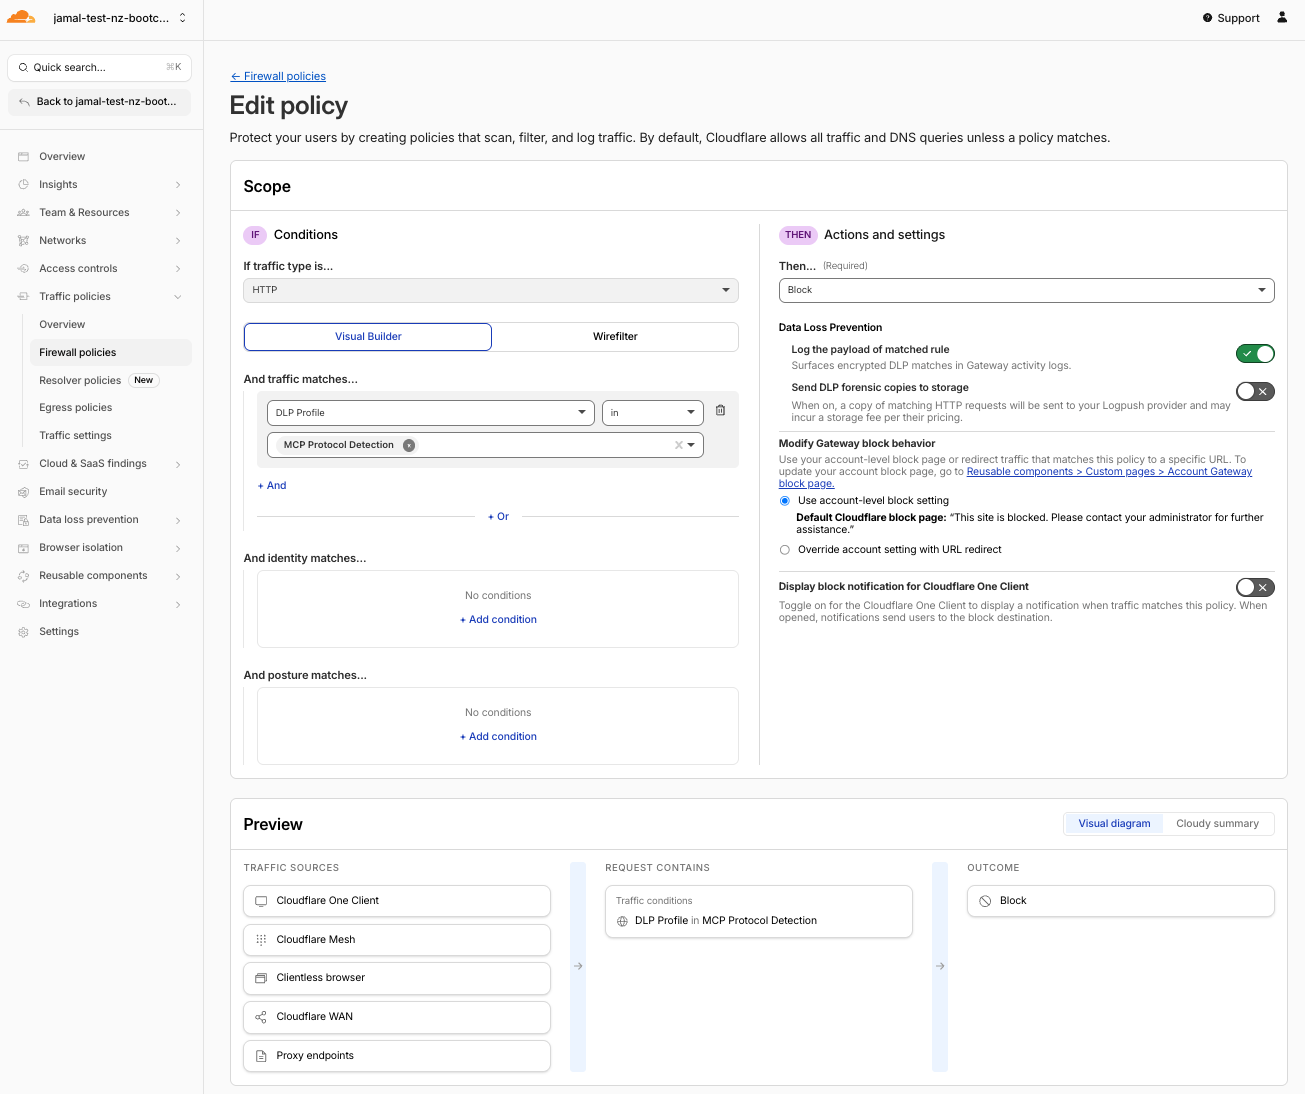This screenshot has width=1305, height=1094.
Task: Expand the Browser isolation section
Action: (178, 548)
